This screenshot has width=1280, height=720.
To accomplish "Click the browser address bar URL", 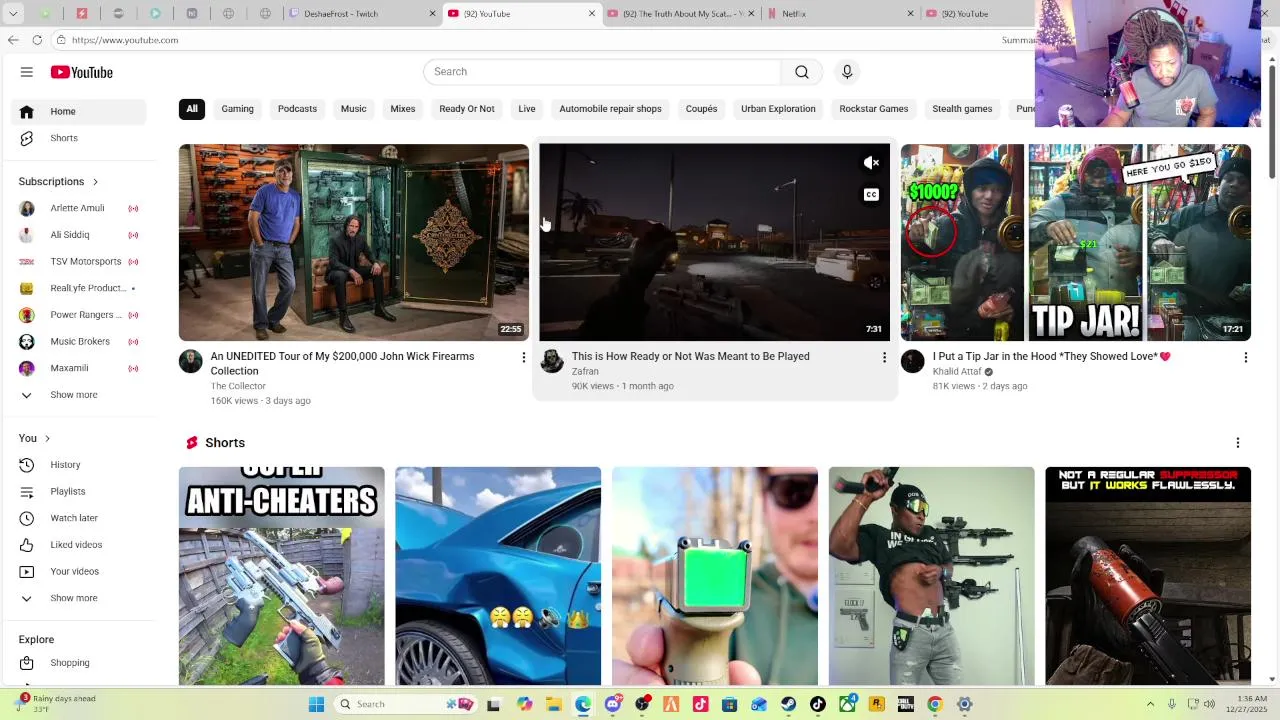I will [x=125, y=40].
